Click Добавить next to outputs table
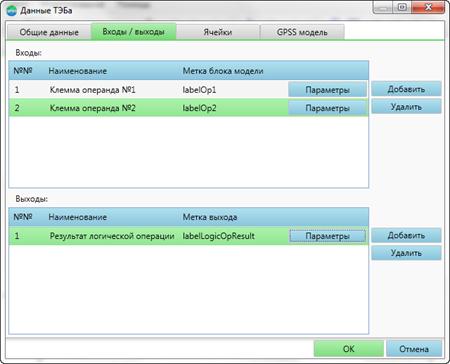Image resolution: width=450 pixels, height=364 pixels. coord(406,235)
